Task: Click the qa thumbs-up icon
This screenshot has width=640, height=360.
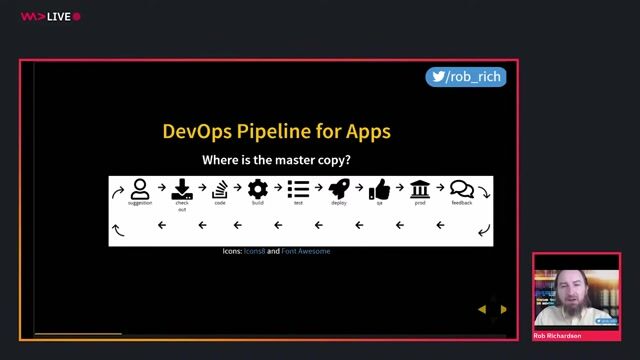Action: point(379,189)
